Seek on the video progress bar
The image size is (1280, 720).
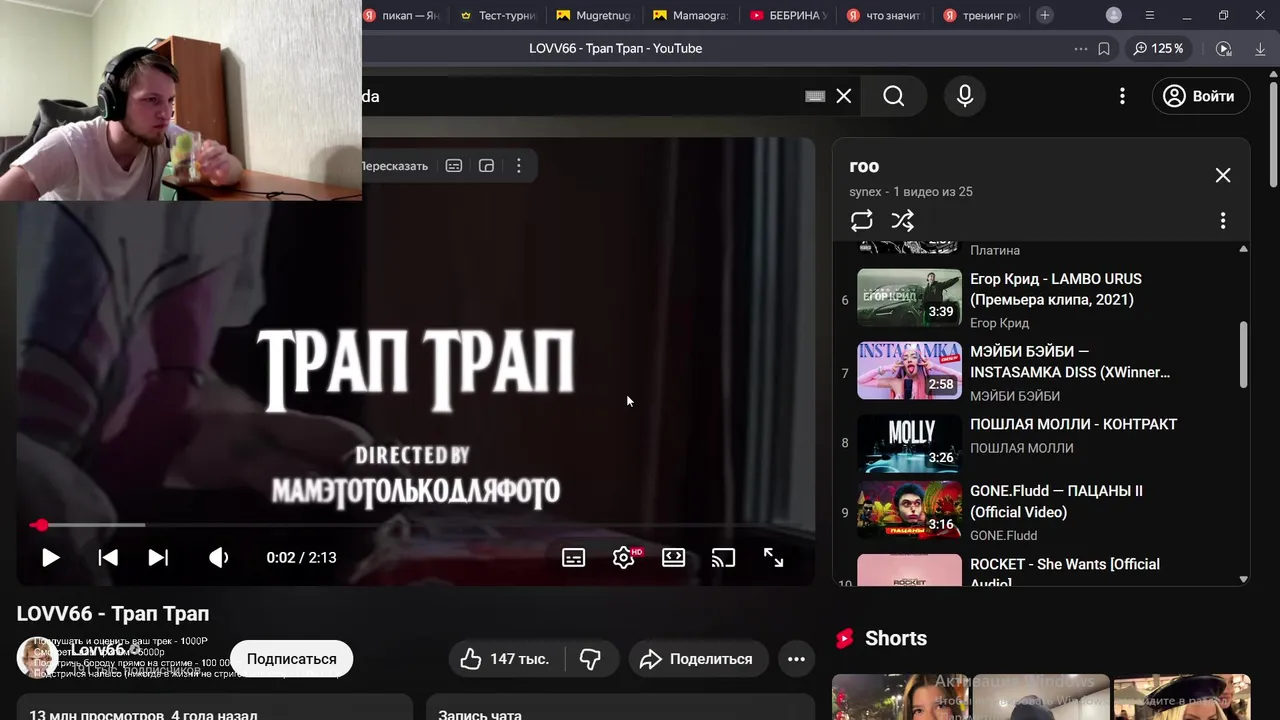[x=415, y=525]
